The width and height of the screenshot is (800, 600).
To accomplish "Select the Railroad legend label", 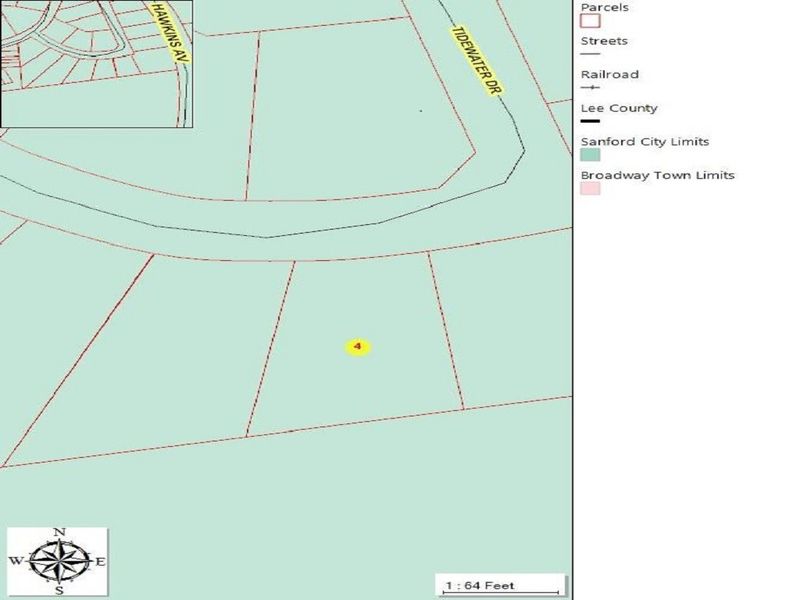I will click(610, 74).
